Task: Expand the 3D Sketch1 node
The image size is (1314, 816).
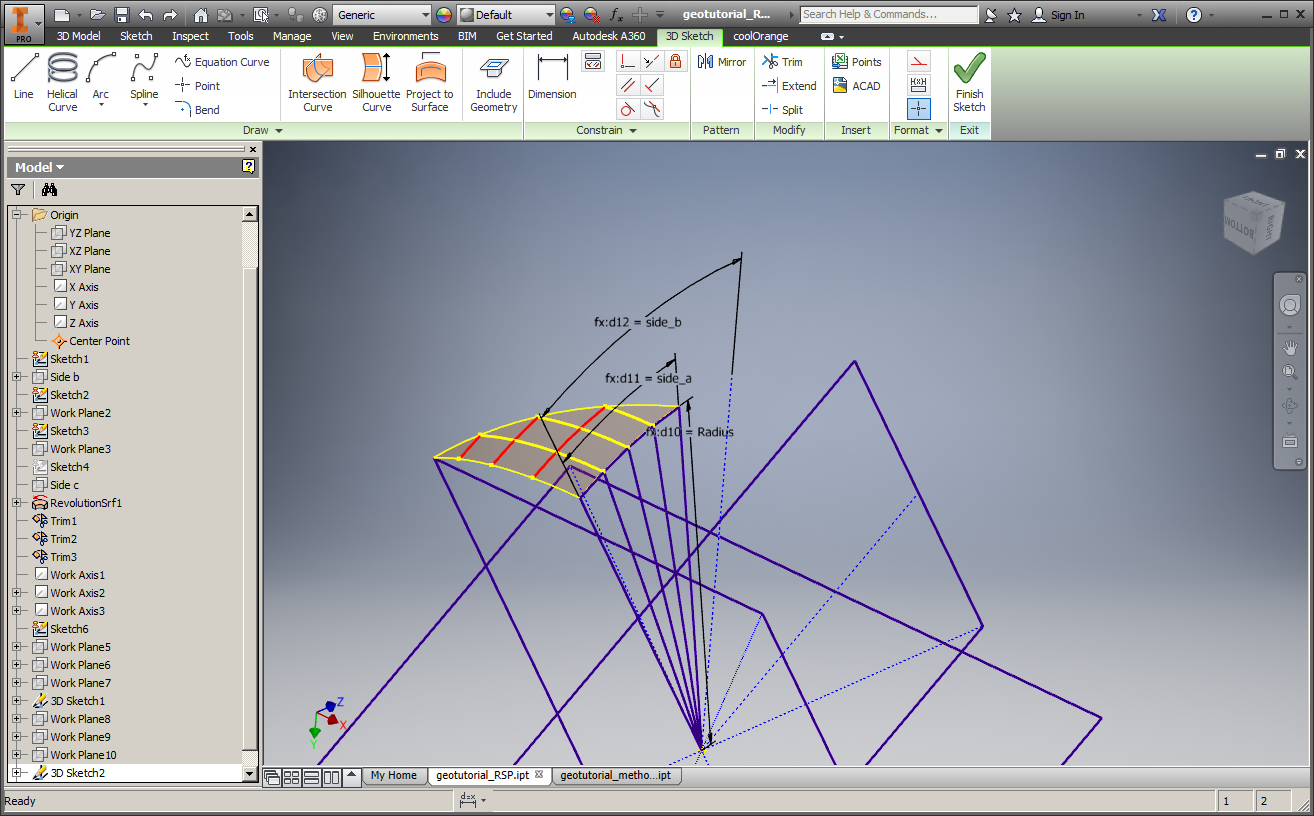Action: pyautogui.click(x=16, y=701)
